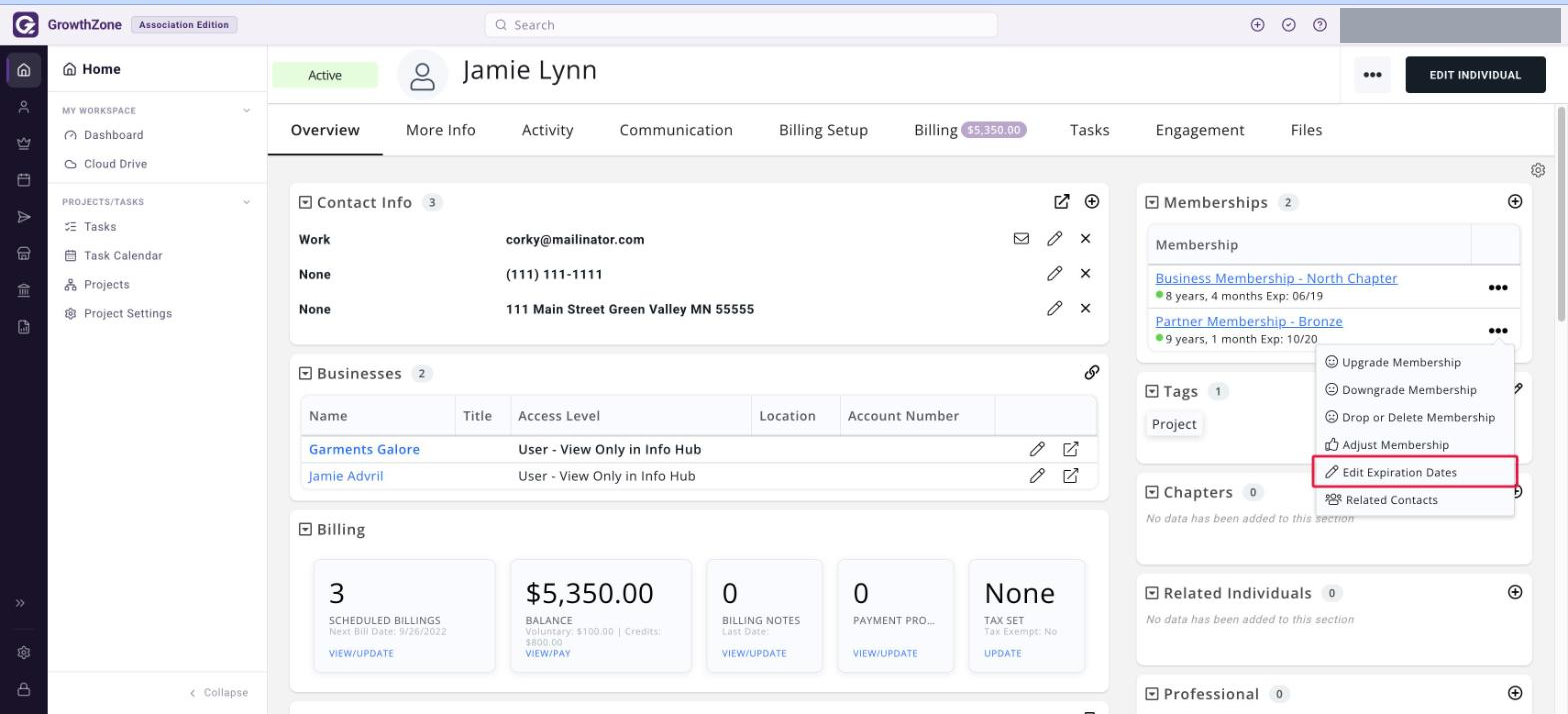Viewport: 1568px width, 714px height.
Task: Edit the corky@mailinator.com email entry
Action: 1054,239
